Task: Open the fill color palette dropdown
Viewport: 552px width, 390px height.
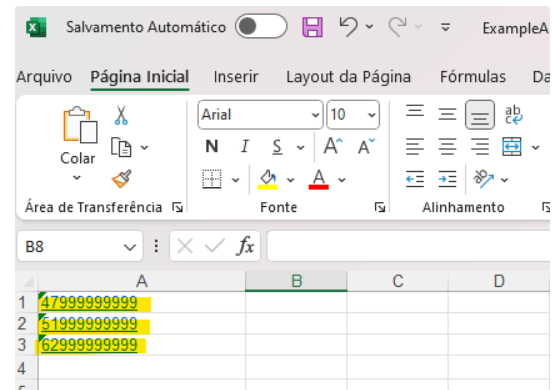Action: click(x=290, y=180)
